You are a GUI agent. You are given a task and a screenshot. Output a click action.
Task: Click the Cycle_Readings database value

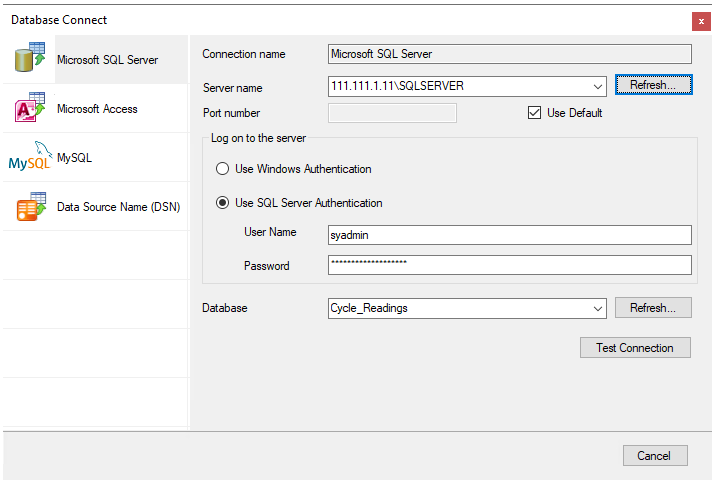[369, 308]
